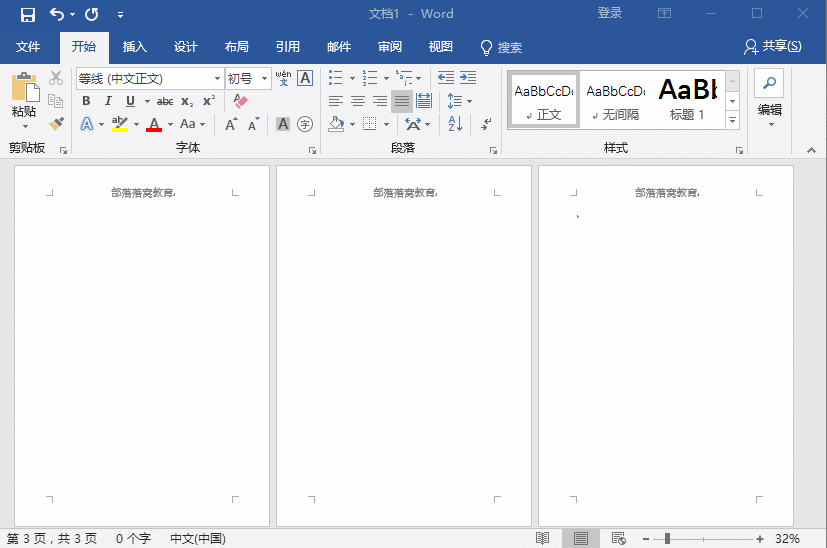Select the Center alignment icon

coord(357,101)
